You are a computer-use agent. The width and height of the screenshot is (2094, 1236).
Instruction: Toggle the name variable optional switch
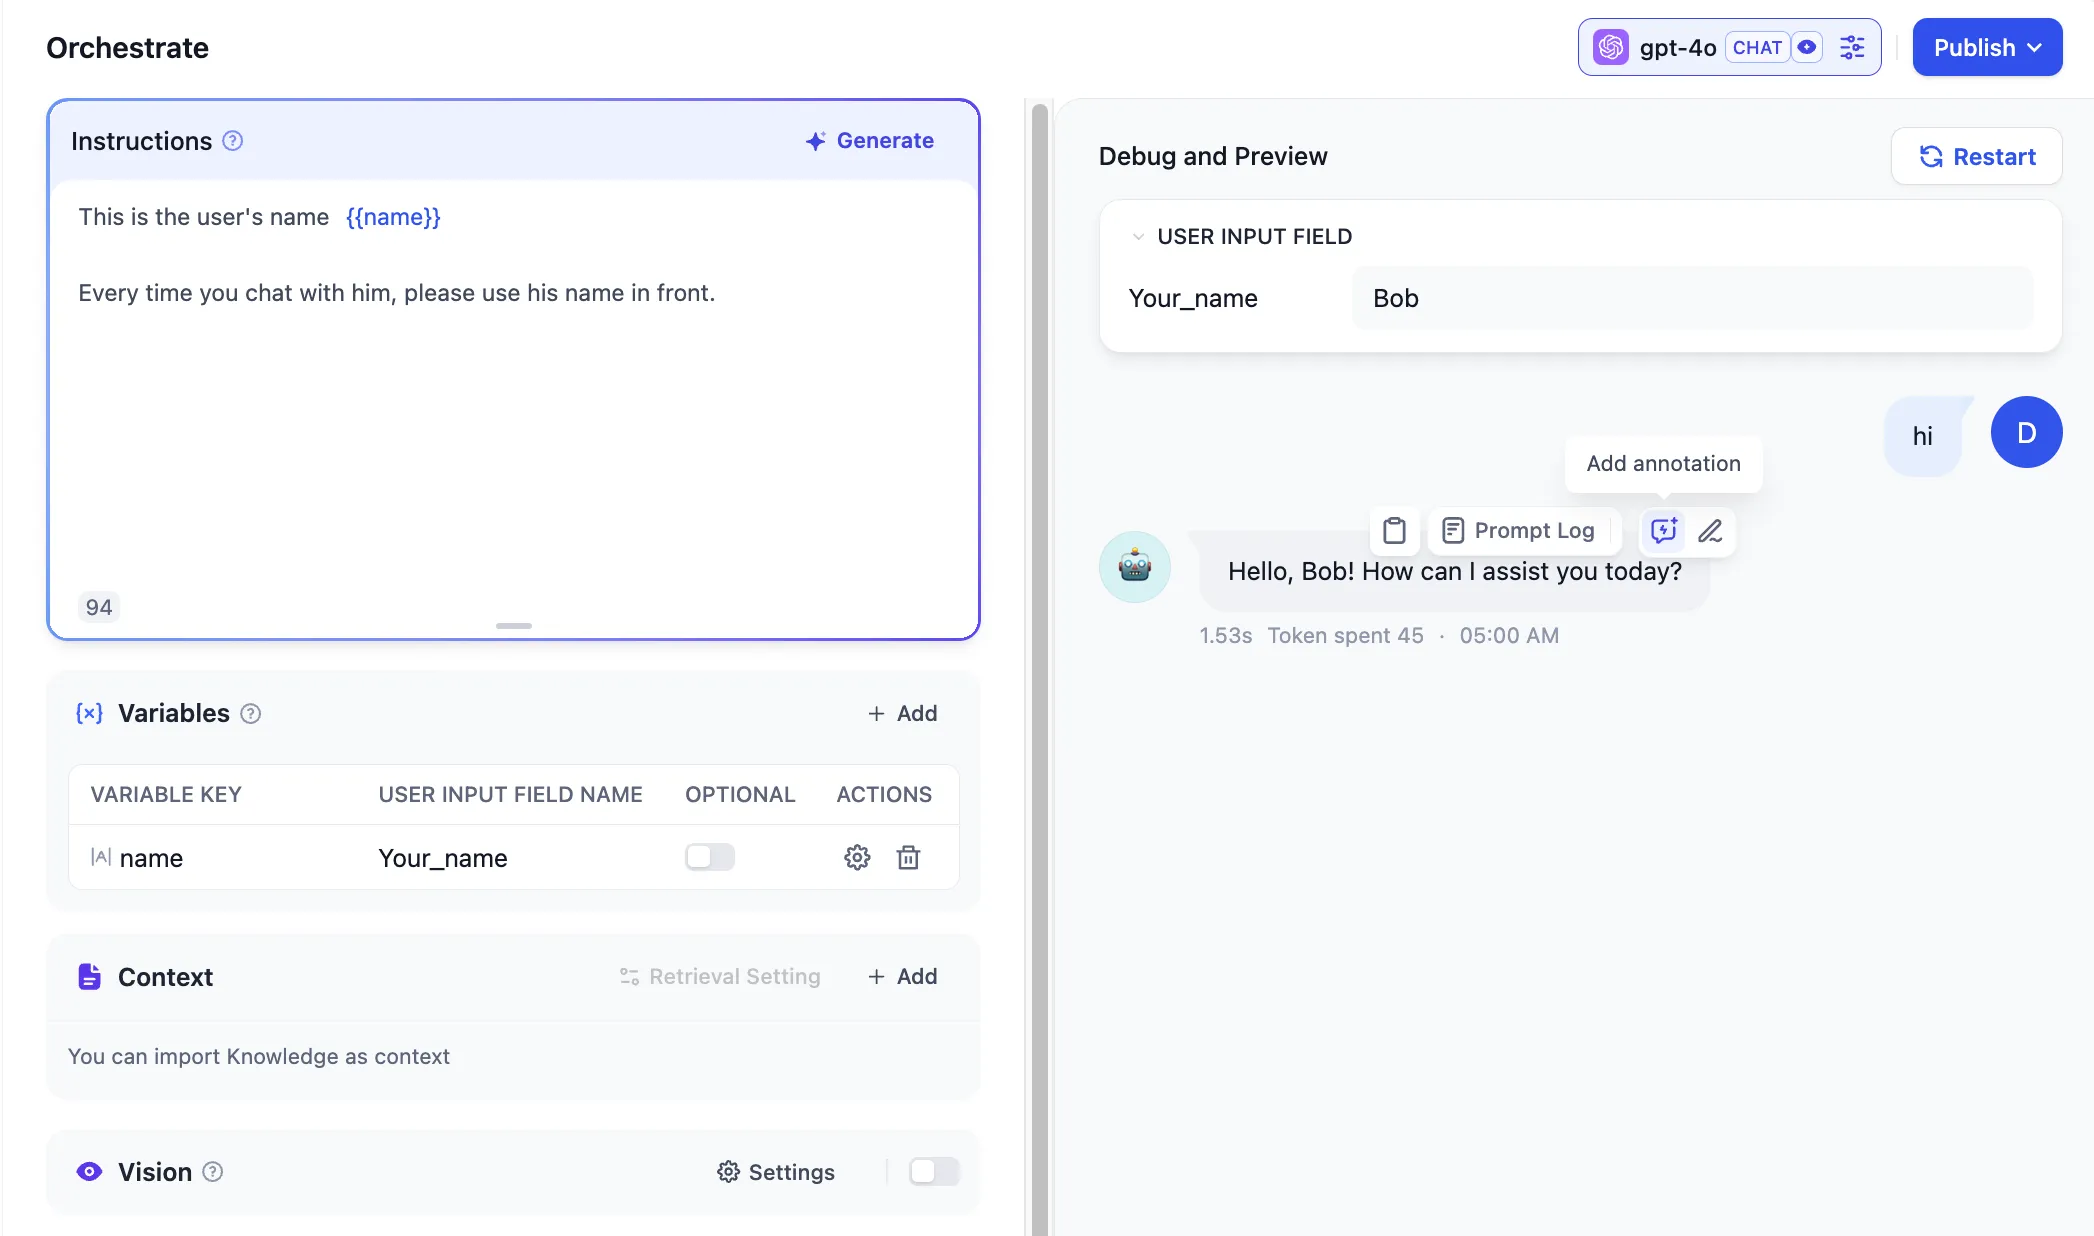coord(709,857)
